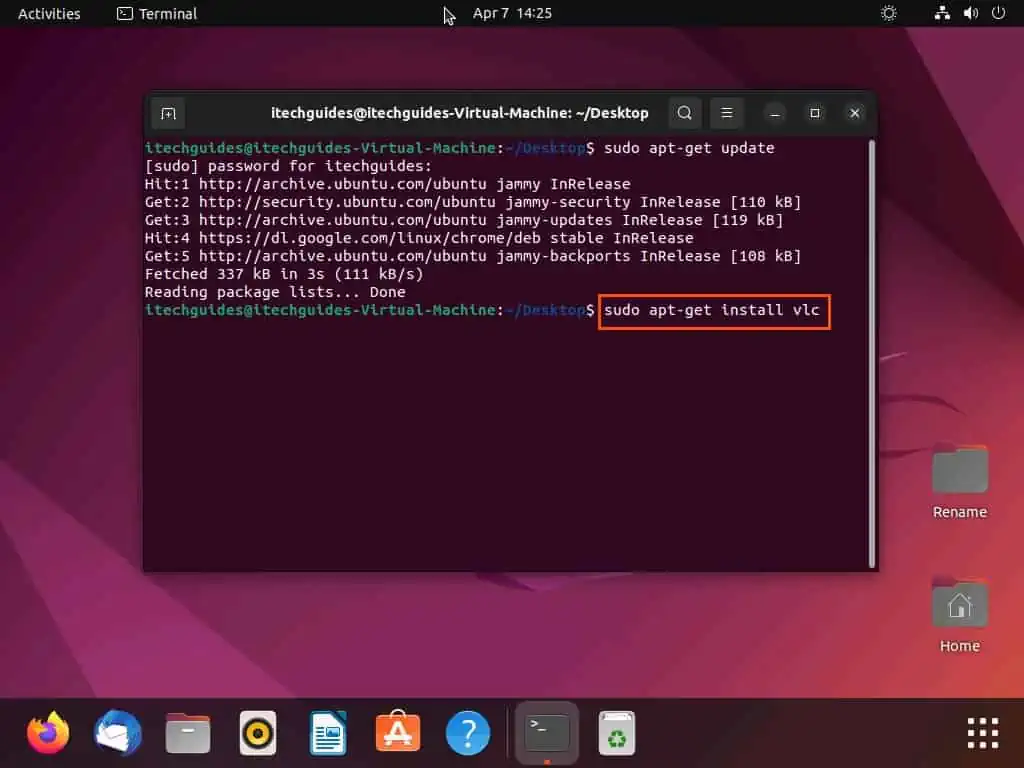Open a new terminal tab with the plus button
The height and width of the screenshot is (768, 1024).
[x=167, y=113]
